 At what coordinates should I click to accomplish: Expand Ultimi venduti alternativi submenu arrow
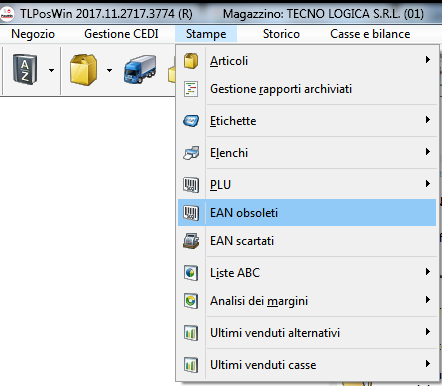coord(428,332)
